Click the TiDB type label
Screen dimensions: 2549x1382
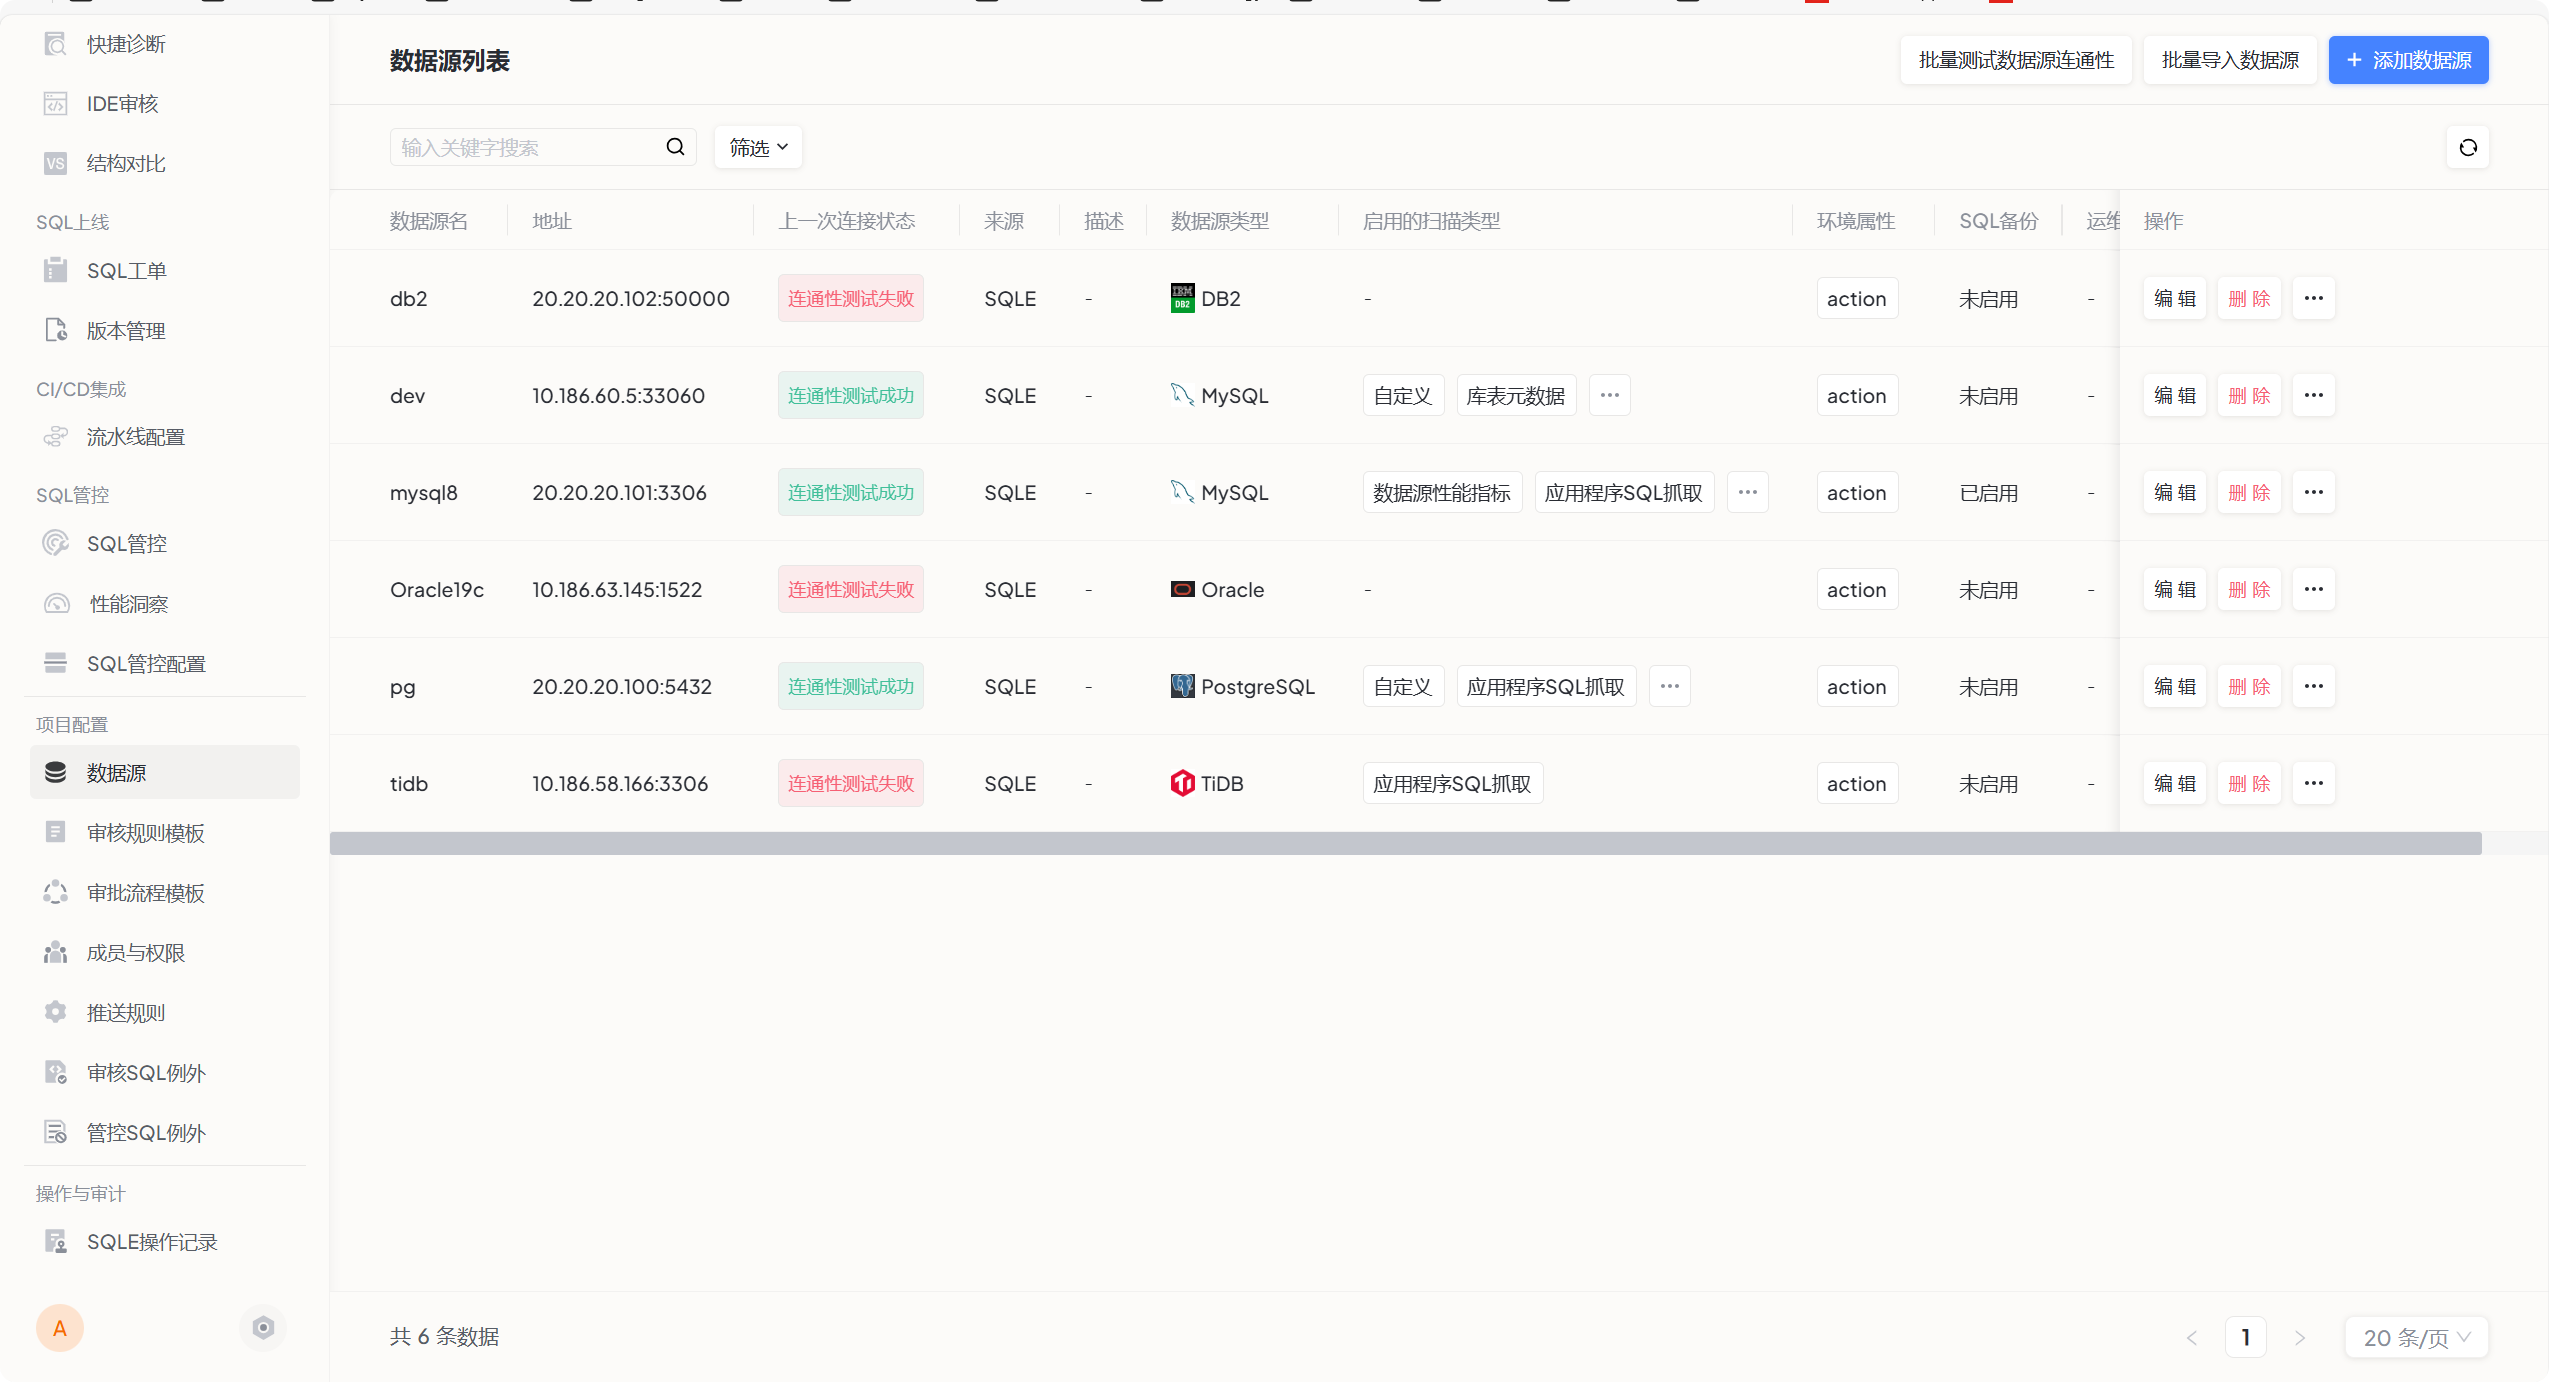1222,783
